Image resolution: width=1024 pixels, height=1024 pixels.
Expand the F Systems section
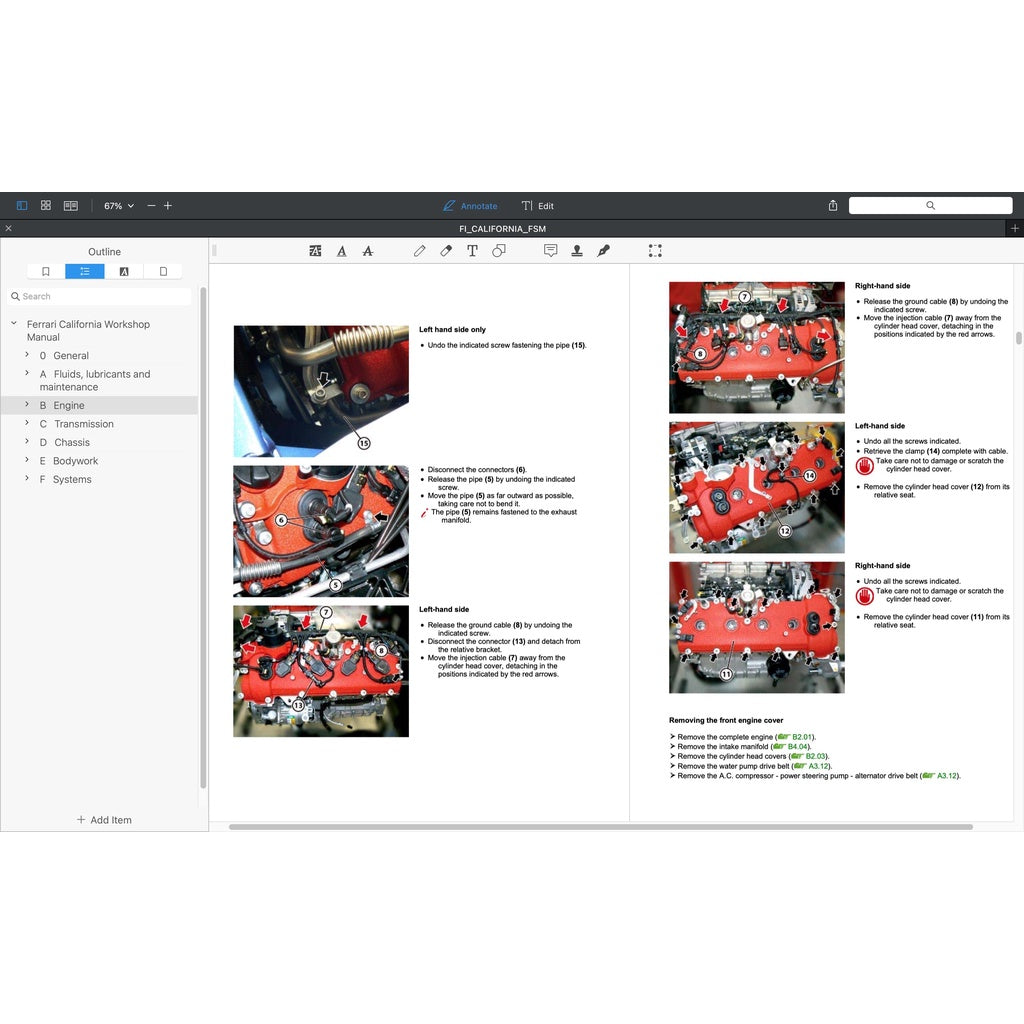(27, 478)
